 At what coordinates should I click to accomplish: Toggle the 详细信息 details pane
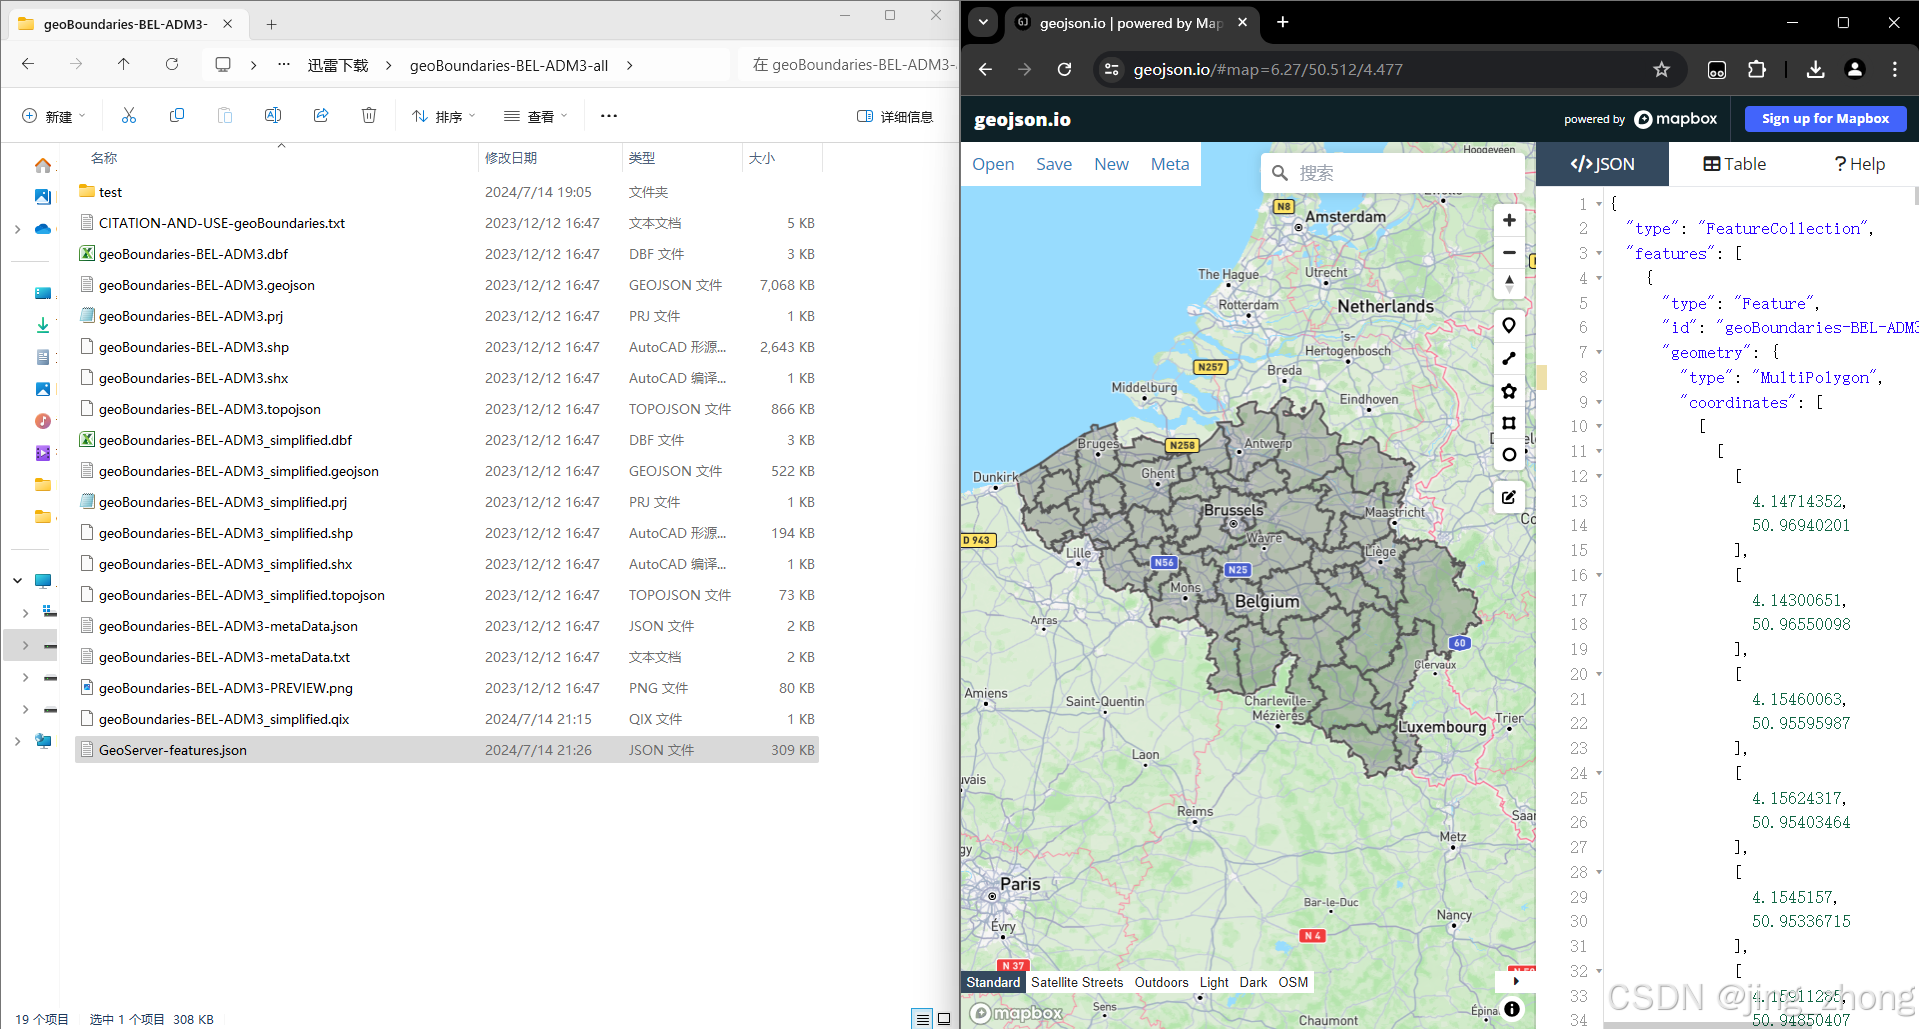point(895,116)
